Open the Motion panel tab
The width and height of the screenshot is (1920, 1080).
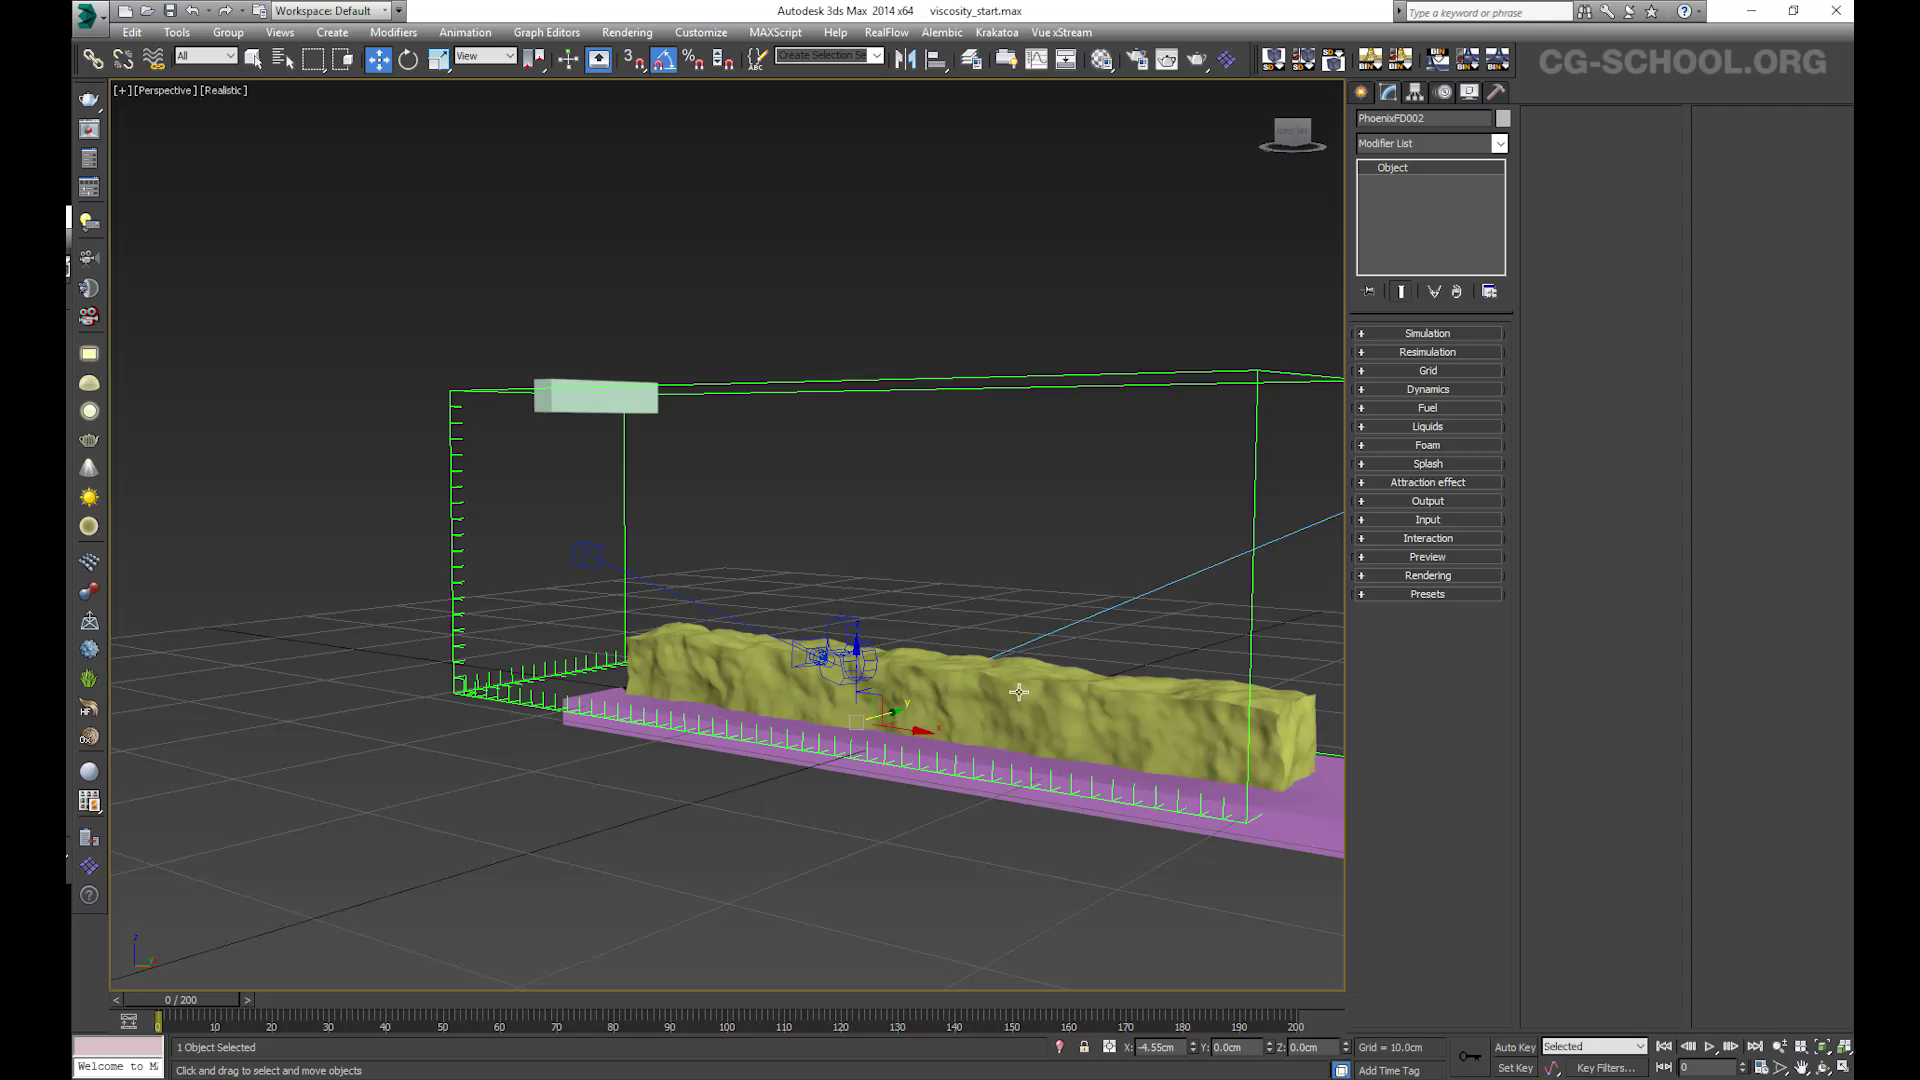[x=1443, y=92]
